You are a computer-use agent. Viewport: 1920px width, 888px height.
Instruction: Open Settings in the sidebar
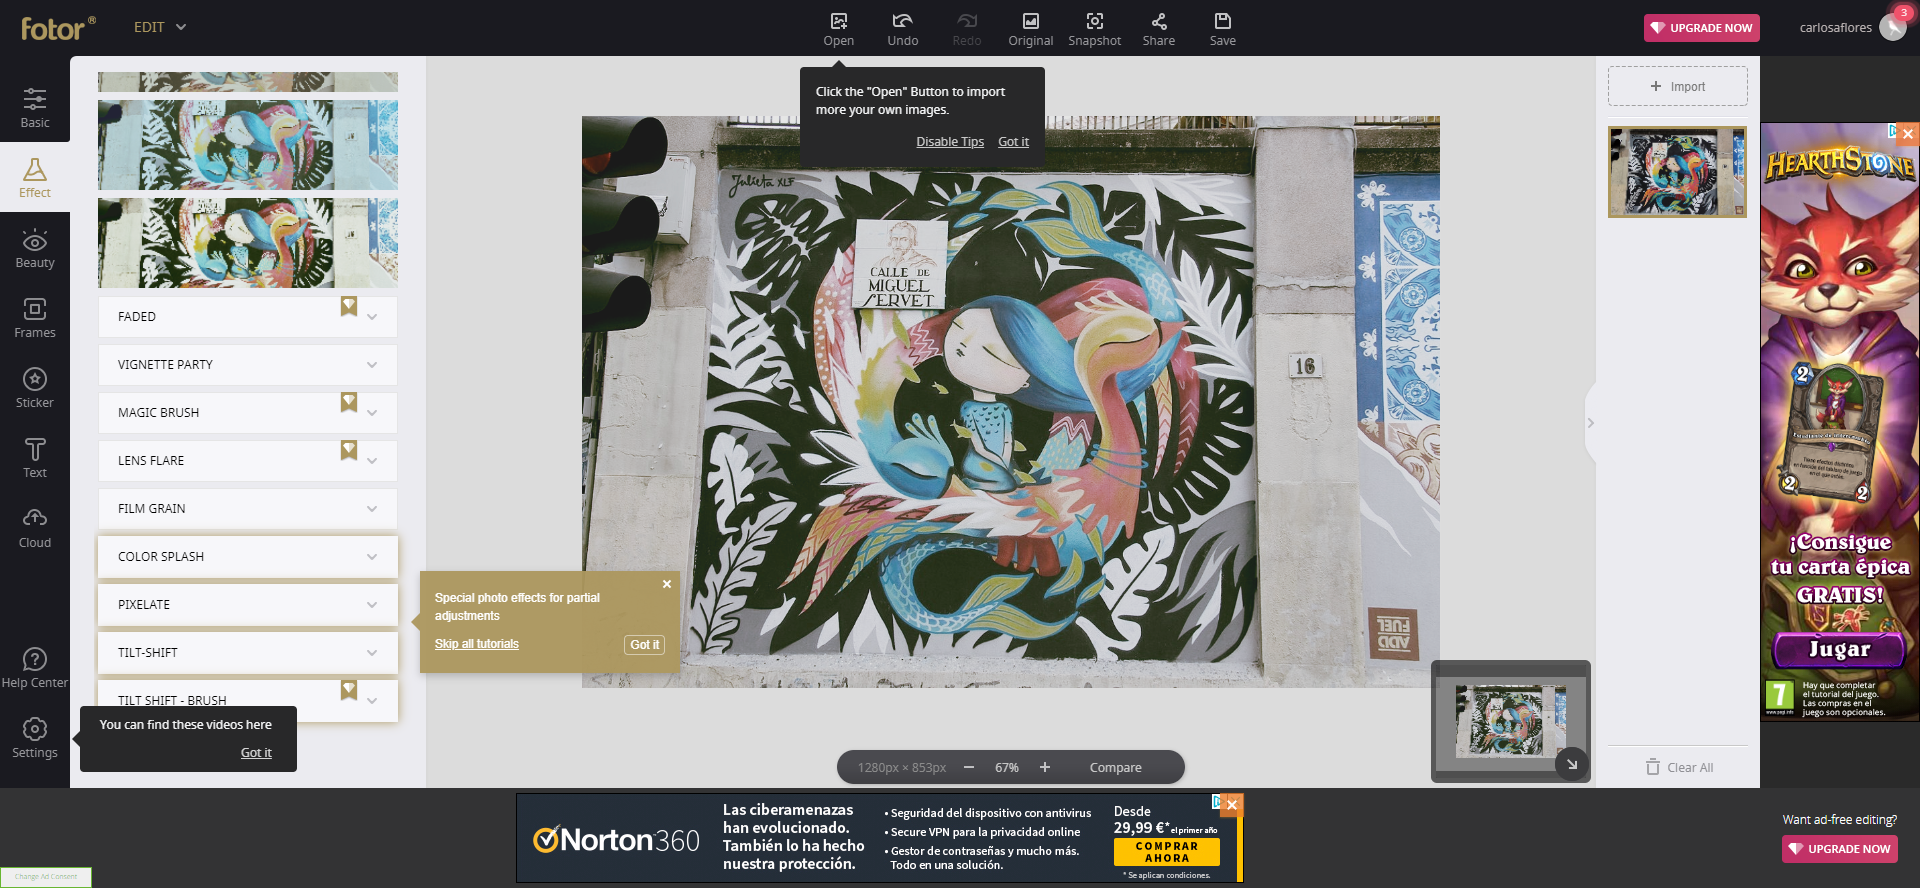pyautogui.click(x=35, y=738)
